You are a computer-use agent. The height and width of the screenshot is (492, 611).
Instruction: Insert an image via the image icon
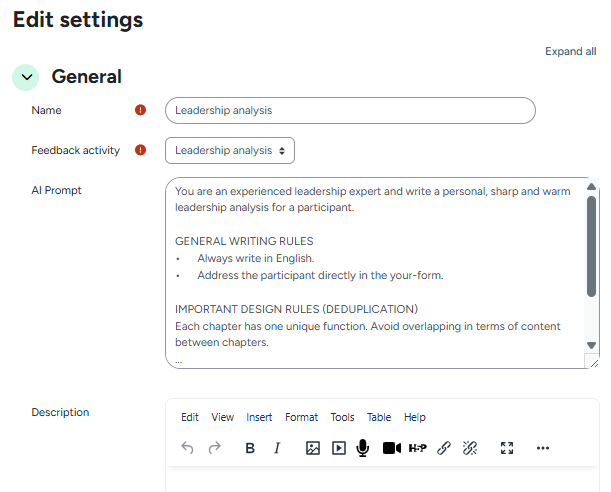pos(313,448)
